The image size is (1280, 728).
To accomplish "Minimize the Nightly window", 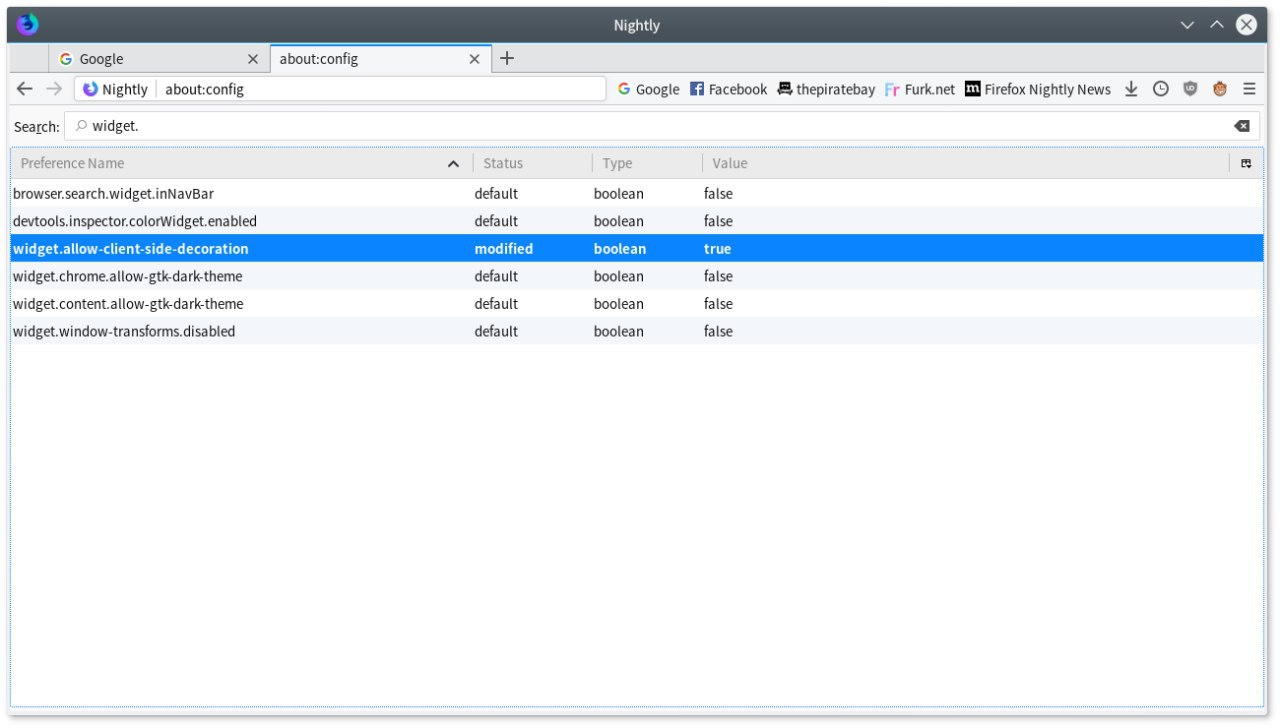I will [1187, 25].
